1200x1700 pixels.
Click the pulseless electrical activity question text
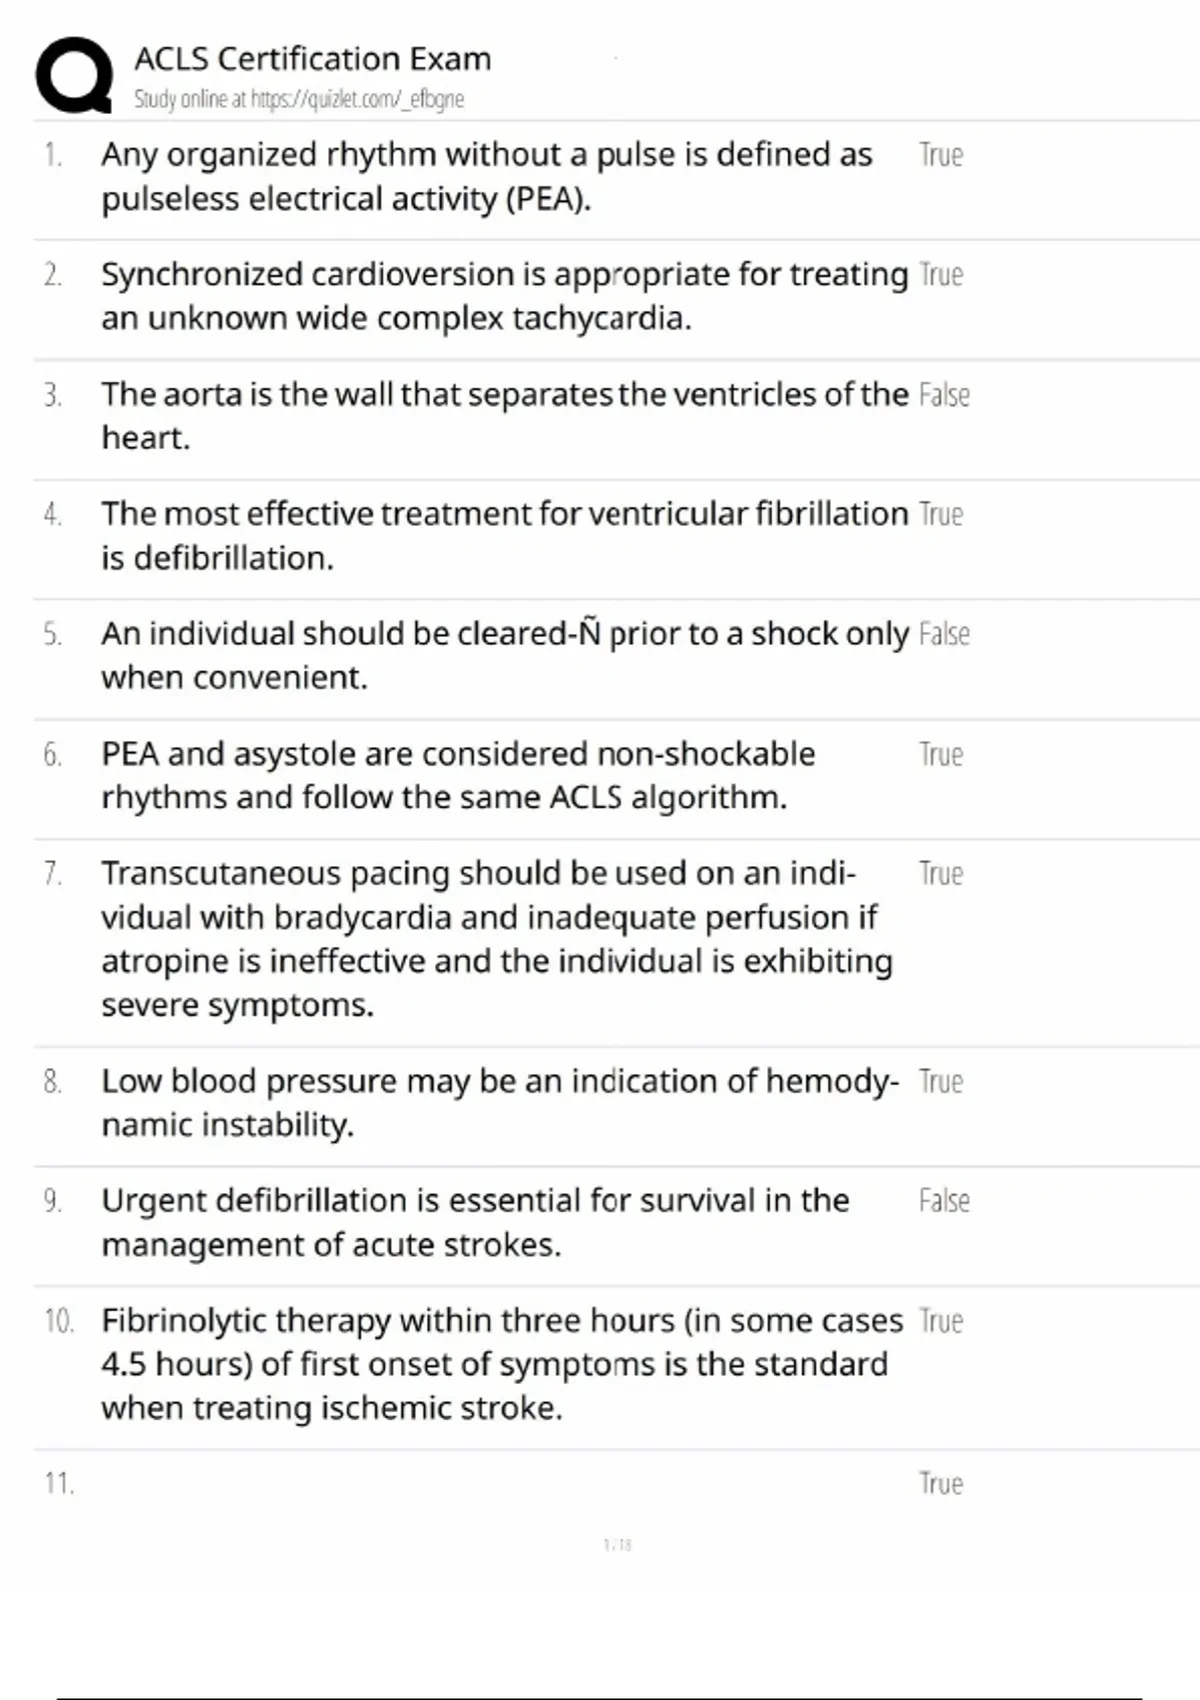click(x=486, y=177)
